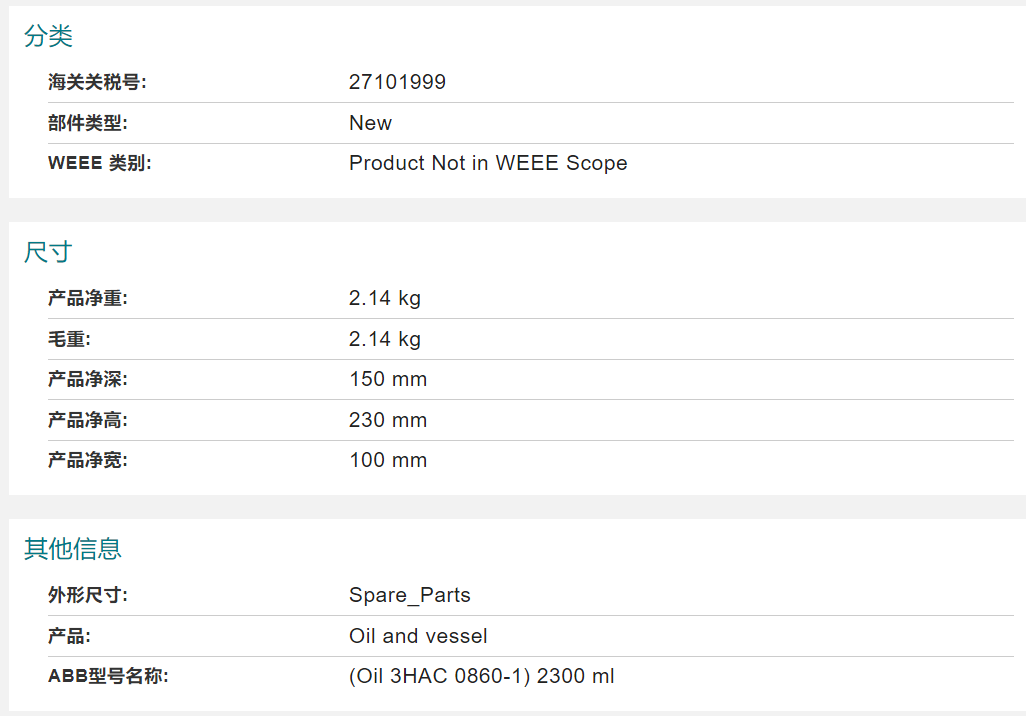The width and height of the screenshot is (1026, 716).
Task: Click the 其他信息 section heading
Action: (73, 548)
